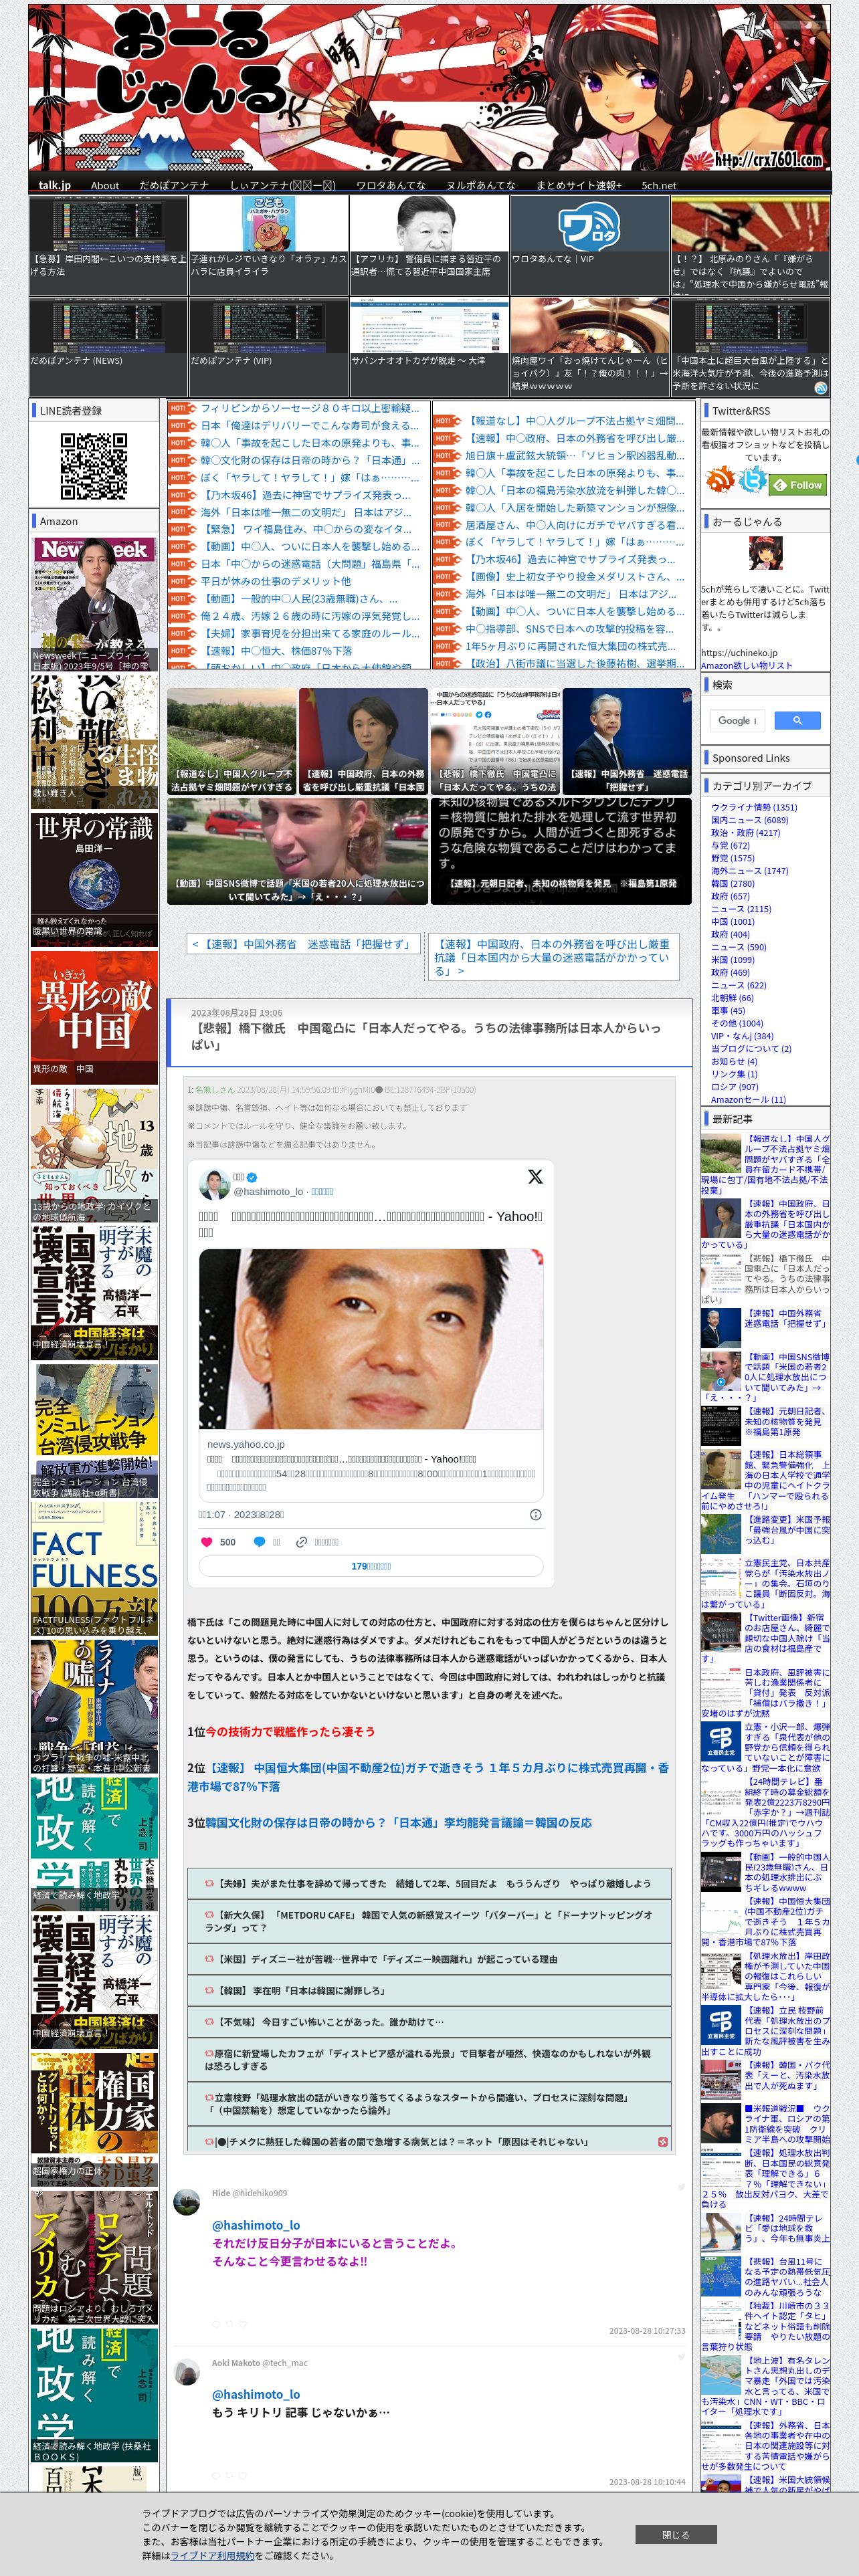This screenshot has width=859, height=2576.
Task: Open the FACTFULNESS book cover
Action: click(x=94, y=1569)
